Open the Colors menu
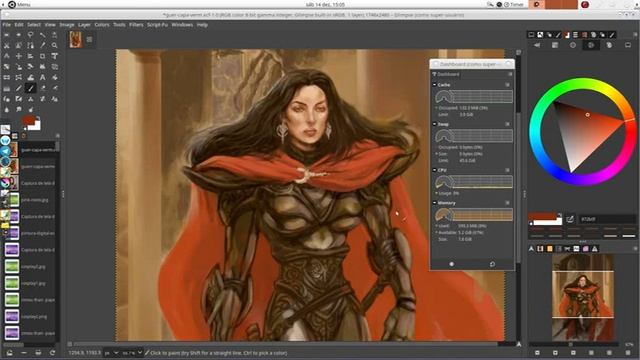The height and width of the screenshot is (360, 640). click(102, 25)
